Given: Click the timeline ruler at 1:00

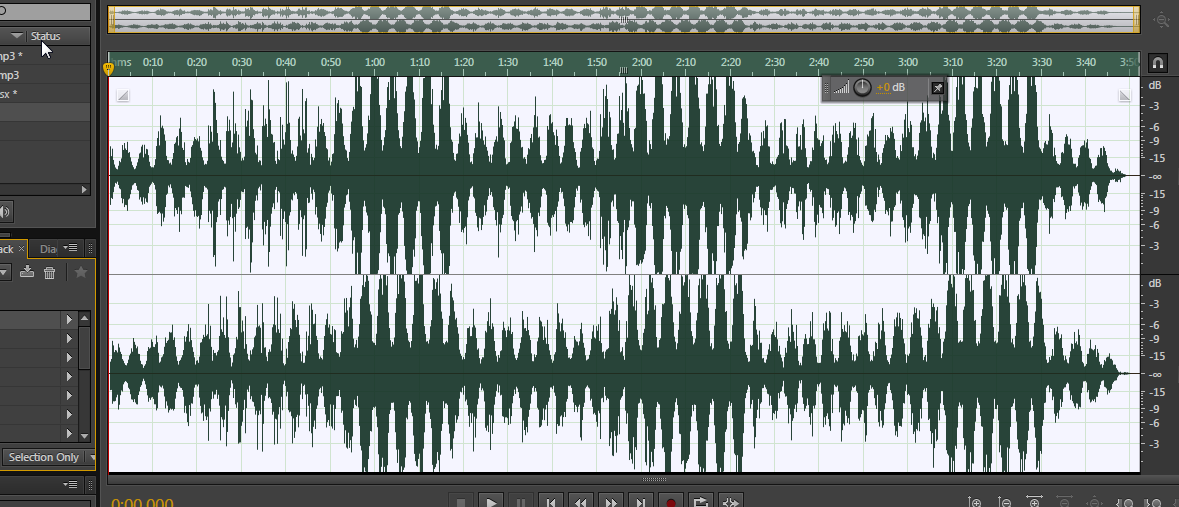Looking at the screenshot, I should 374,62.
